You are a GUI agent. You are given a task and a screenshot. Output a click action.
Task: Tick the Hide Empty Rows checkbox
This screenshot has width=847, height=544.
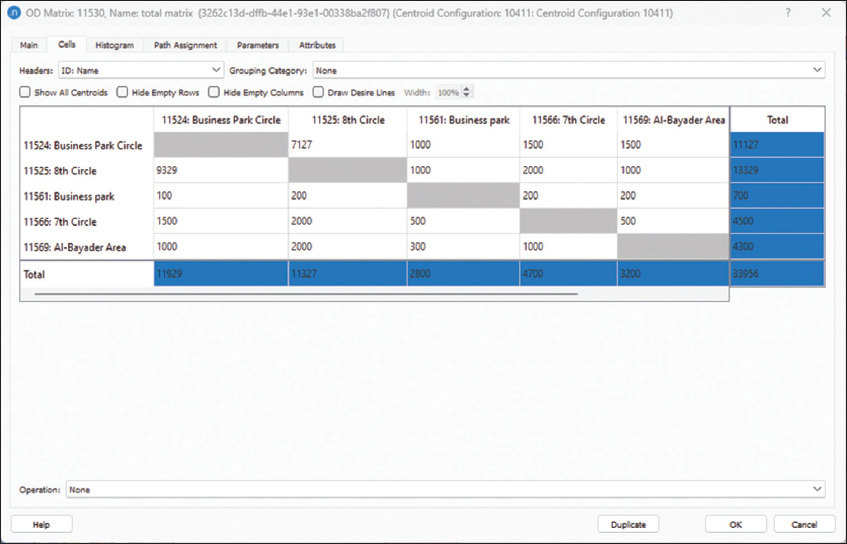click(123, 92)
